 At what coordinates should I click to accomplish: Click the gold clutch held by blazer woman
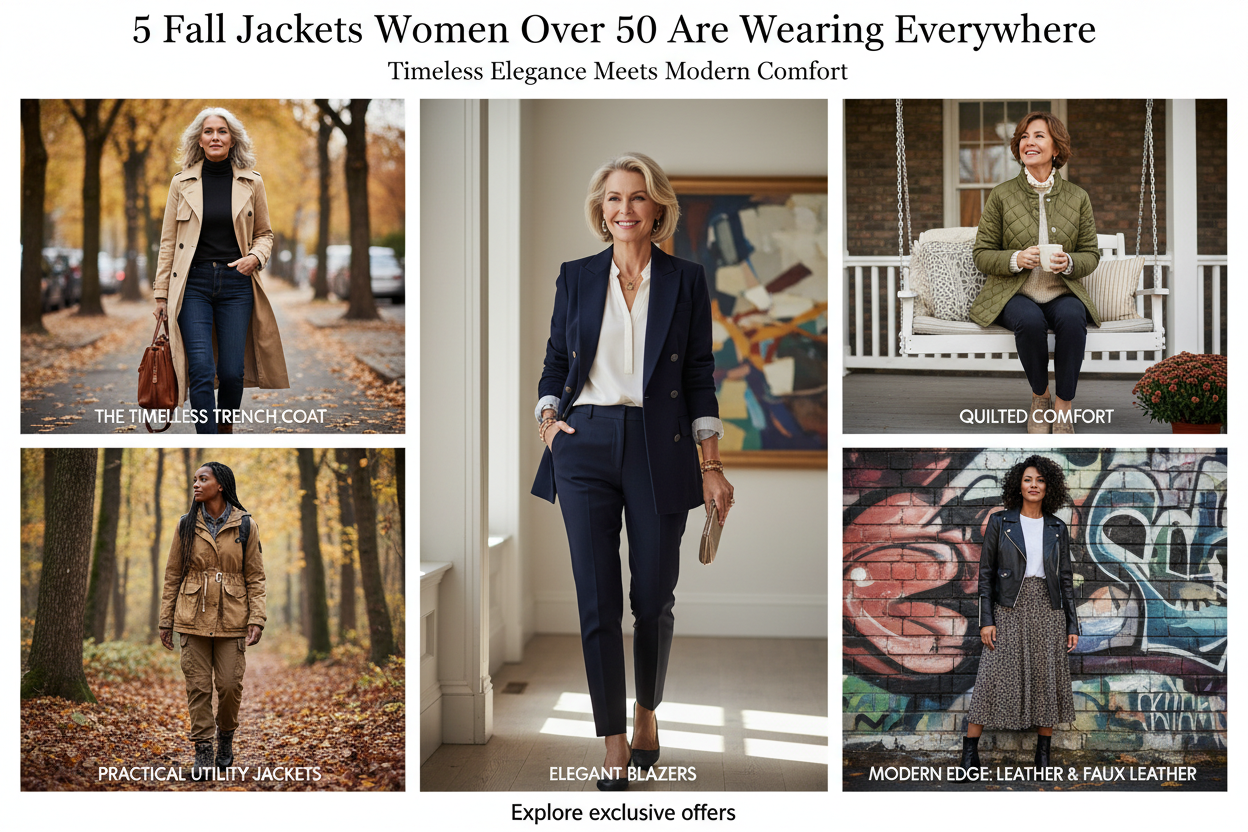point(710,532)
